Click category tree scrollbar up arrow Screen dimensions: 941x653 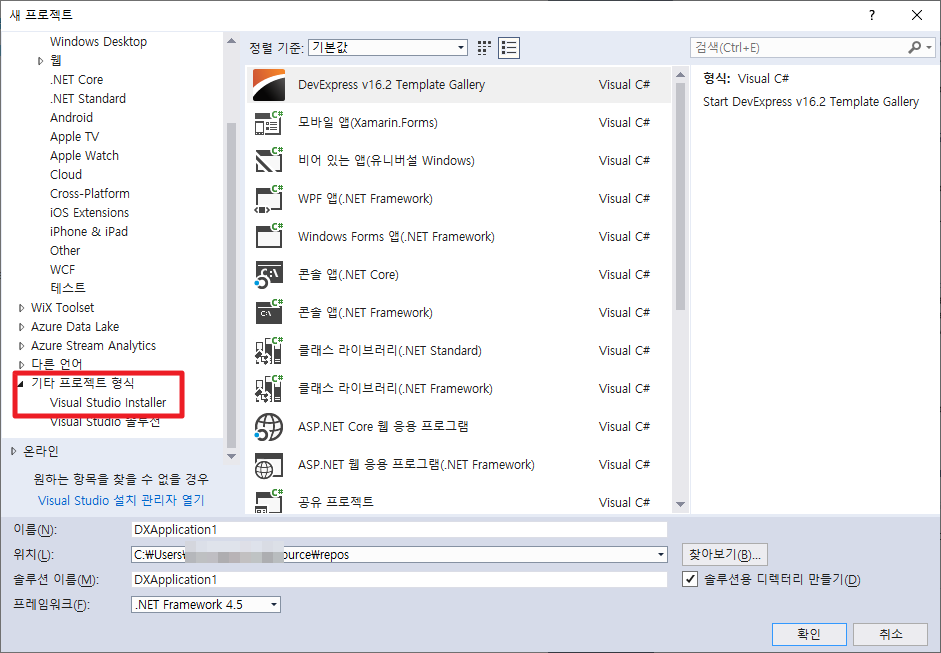tap(231, 41)
